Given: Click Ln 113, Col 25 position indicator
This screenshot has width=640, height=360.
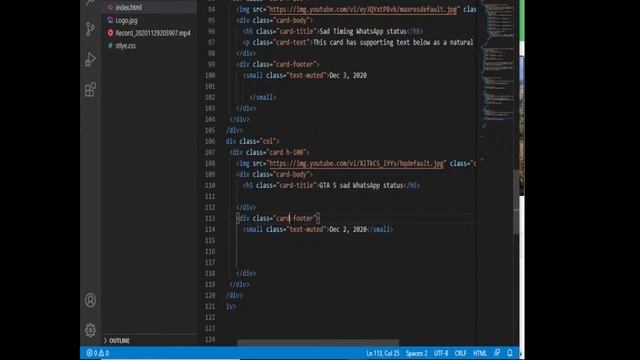Looking at the screenshot, I should 382,353.
